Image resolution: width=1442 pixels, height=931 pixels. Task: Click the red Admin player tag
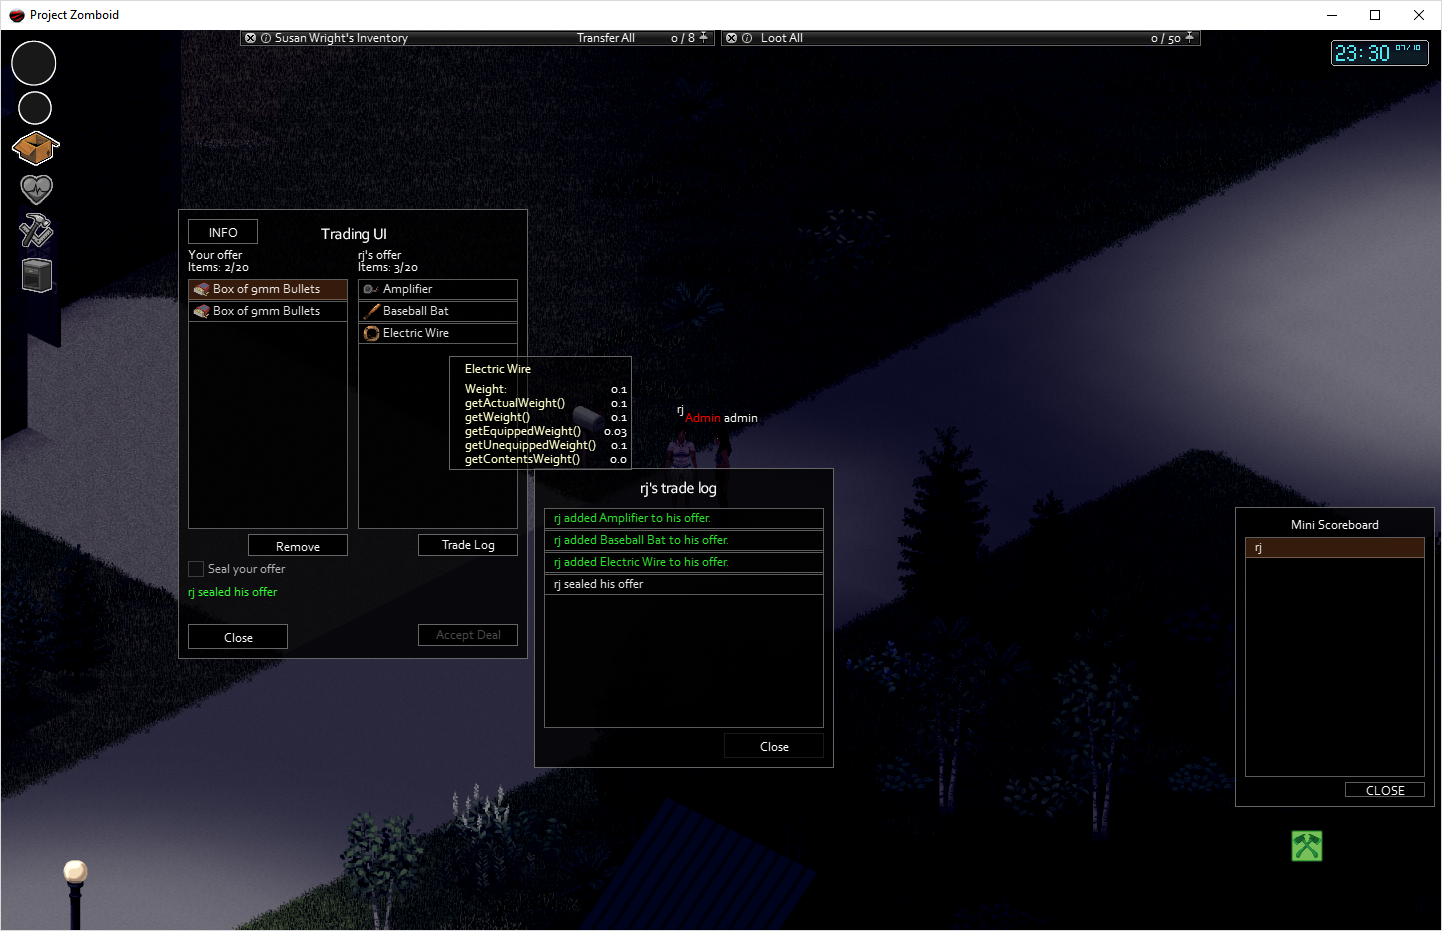coord(703,418)
